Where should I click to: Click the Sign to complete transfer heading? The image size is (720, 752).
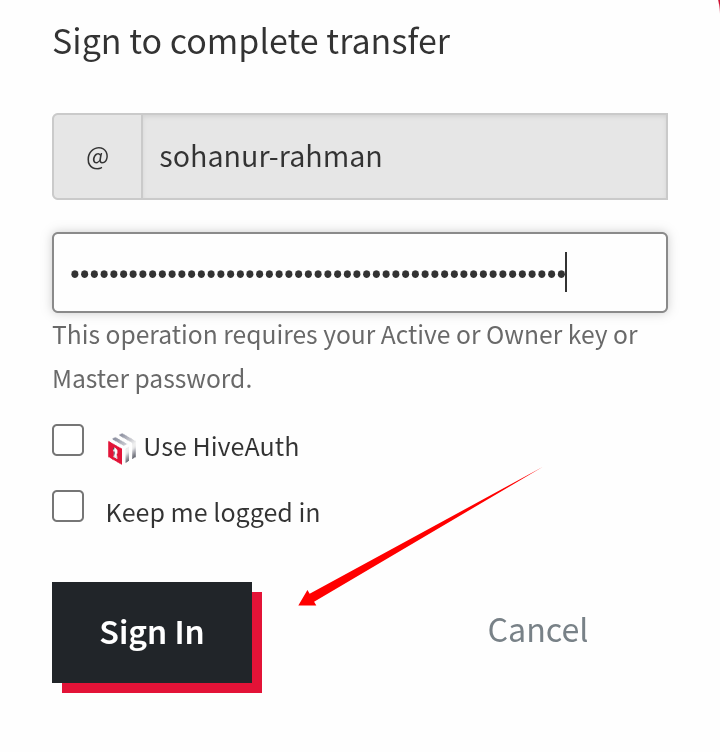pos(251,42)
